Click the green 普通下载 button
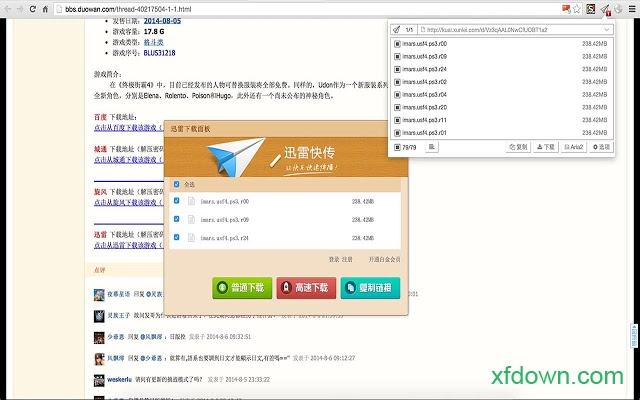This screenshot has height=400, width=640. pos(242,288)
